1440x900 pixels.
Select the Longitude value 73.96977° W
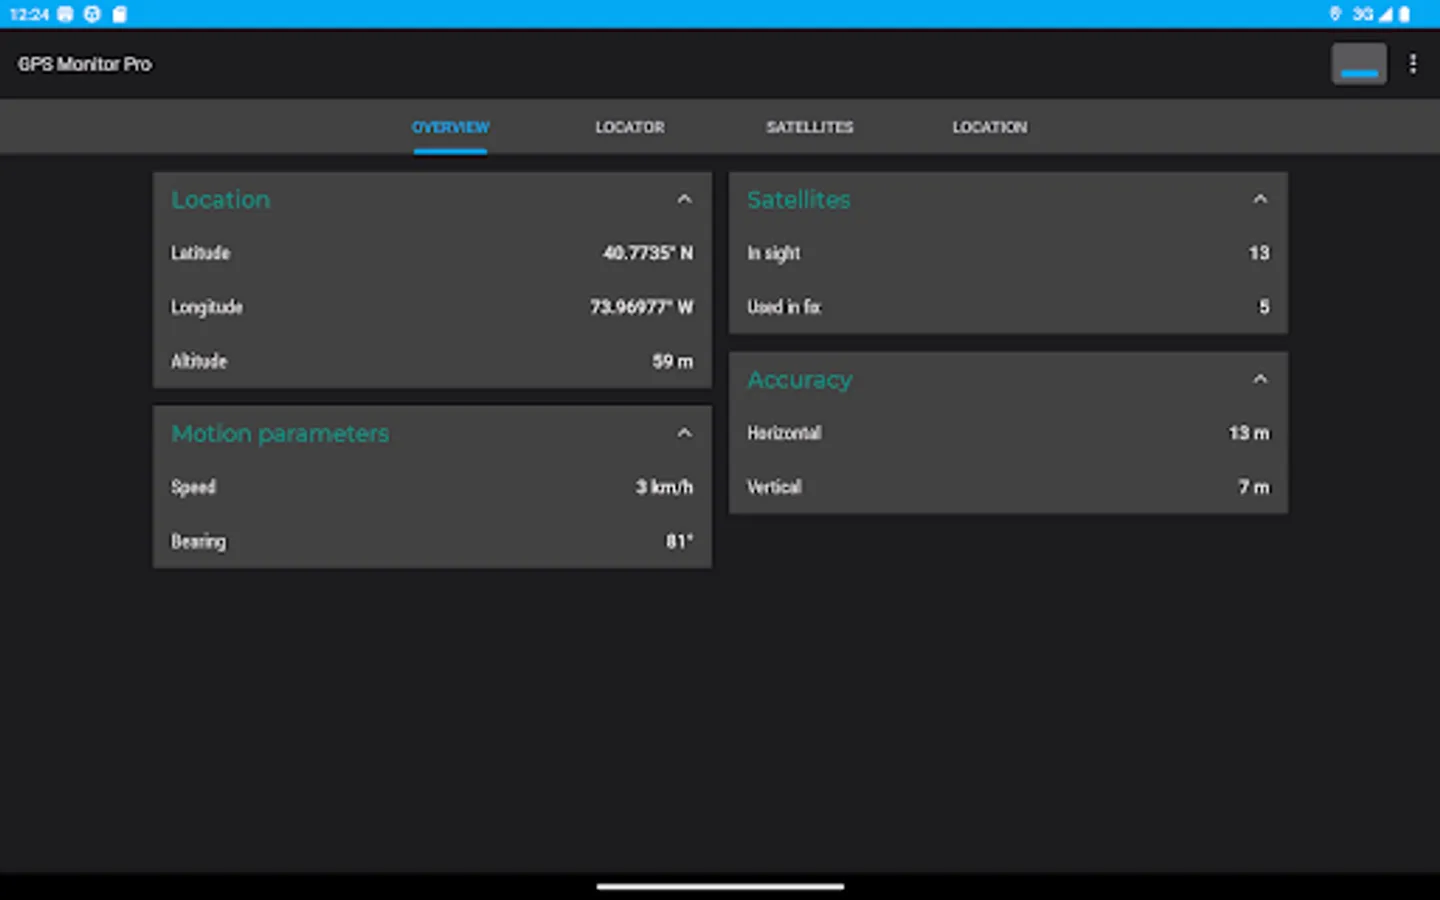(x=641, y=307)
